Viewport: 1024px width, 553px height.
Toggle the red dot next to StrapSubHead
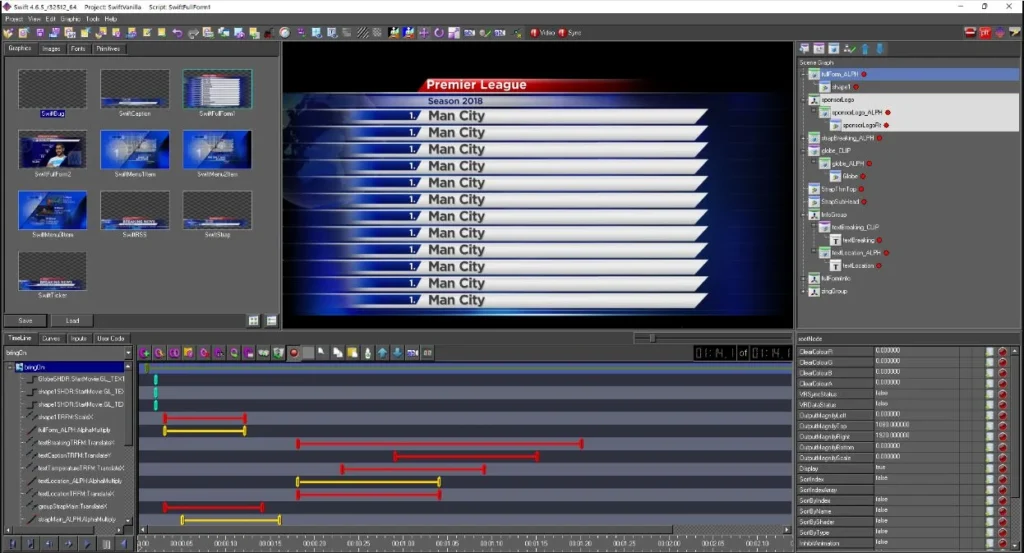pos(863,202)
